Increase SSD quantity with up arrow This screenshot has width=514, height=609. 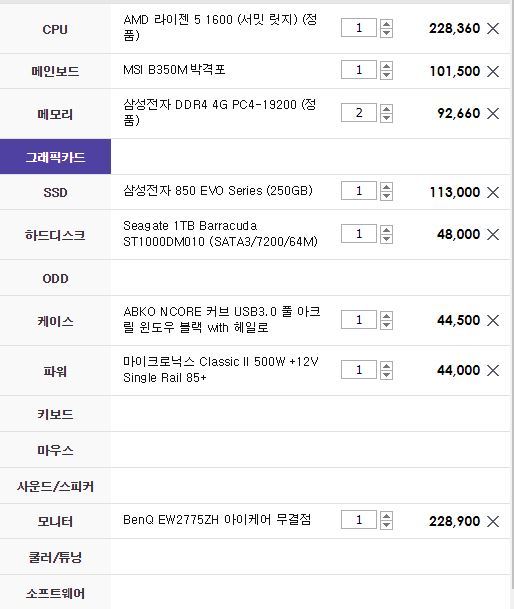tap(386, 188)
